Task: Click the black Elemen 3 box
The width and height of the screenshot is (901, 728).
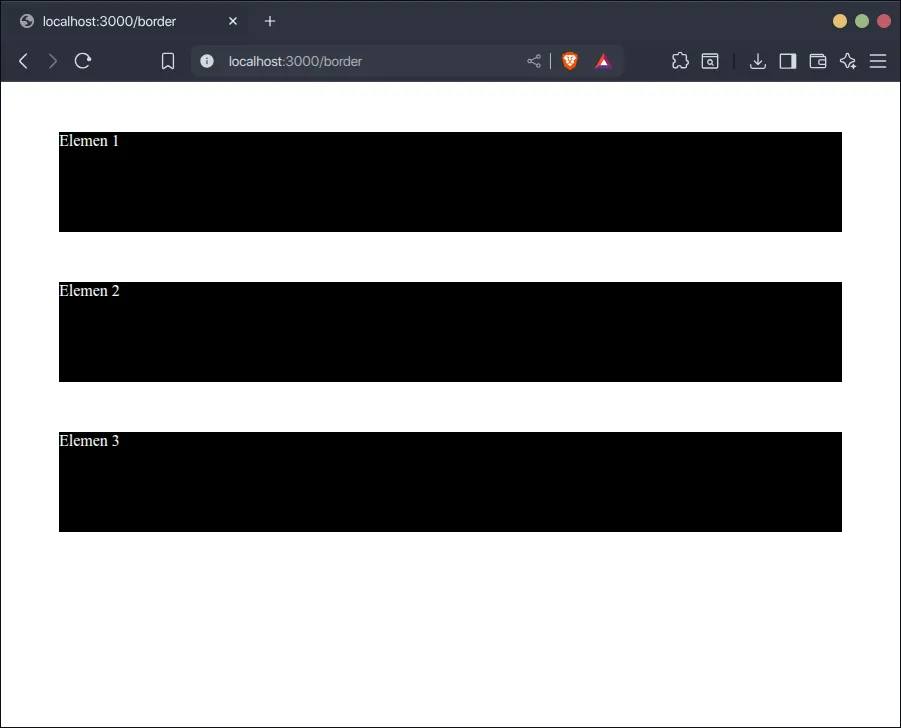Action: point(450,482)
